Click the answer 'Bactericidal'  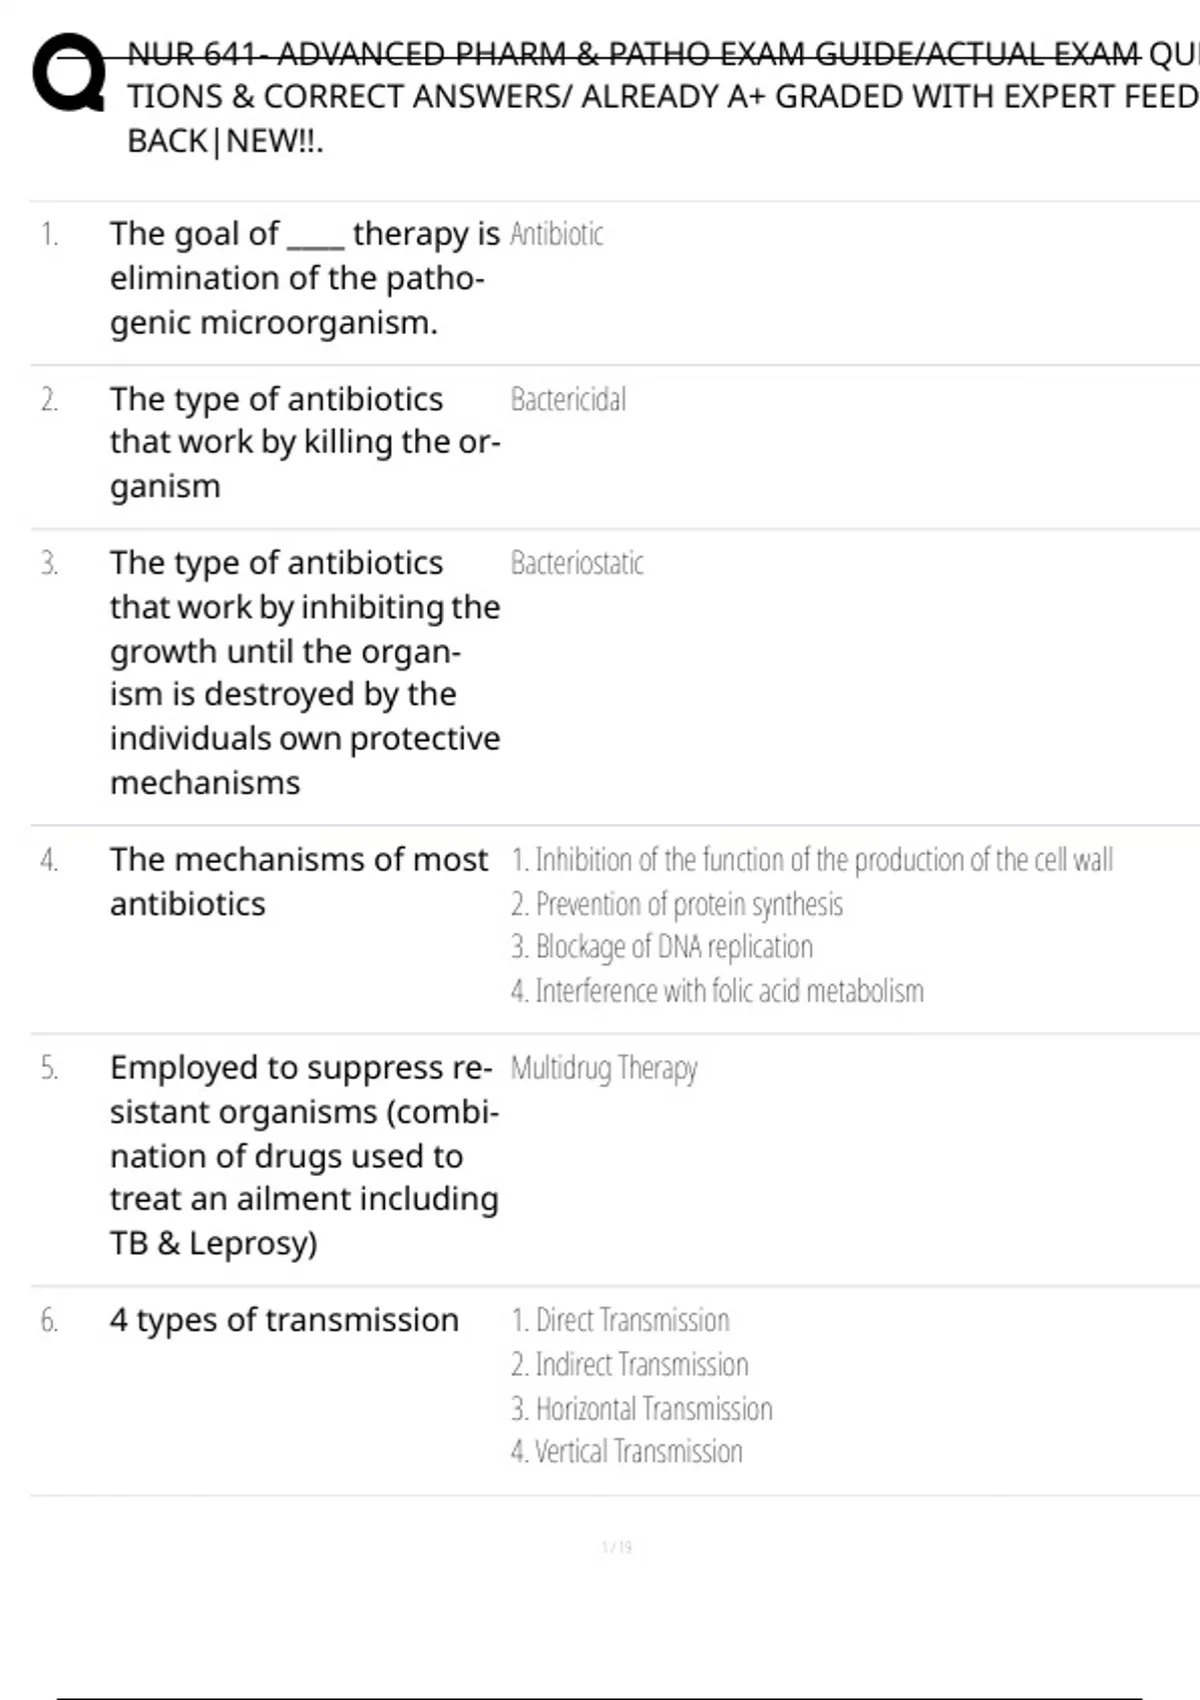pyautogui.click(x=568, y=399)
